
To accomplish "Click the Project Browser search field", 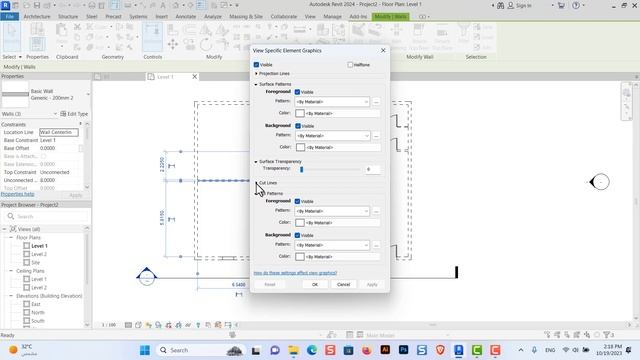I will click(x=46, y=216).
